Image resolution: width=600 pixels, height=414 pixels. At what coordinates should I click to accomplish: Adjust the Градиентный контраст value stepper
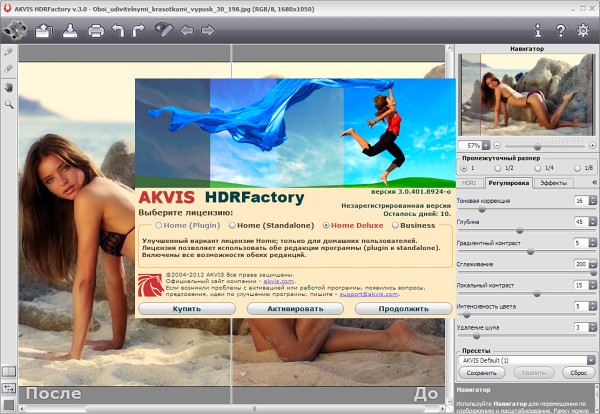pyautogui.click(x=592, y=243)
